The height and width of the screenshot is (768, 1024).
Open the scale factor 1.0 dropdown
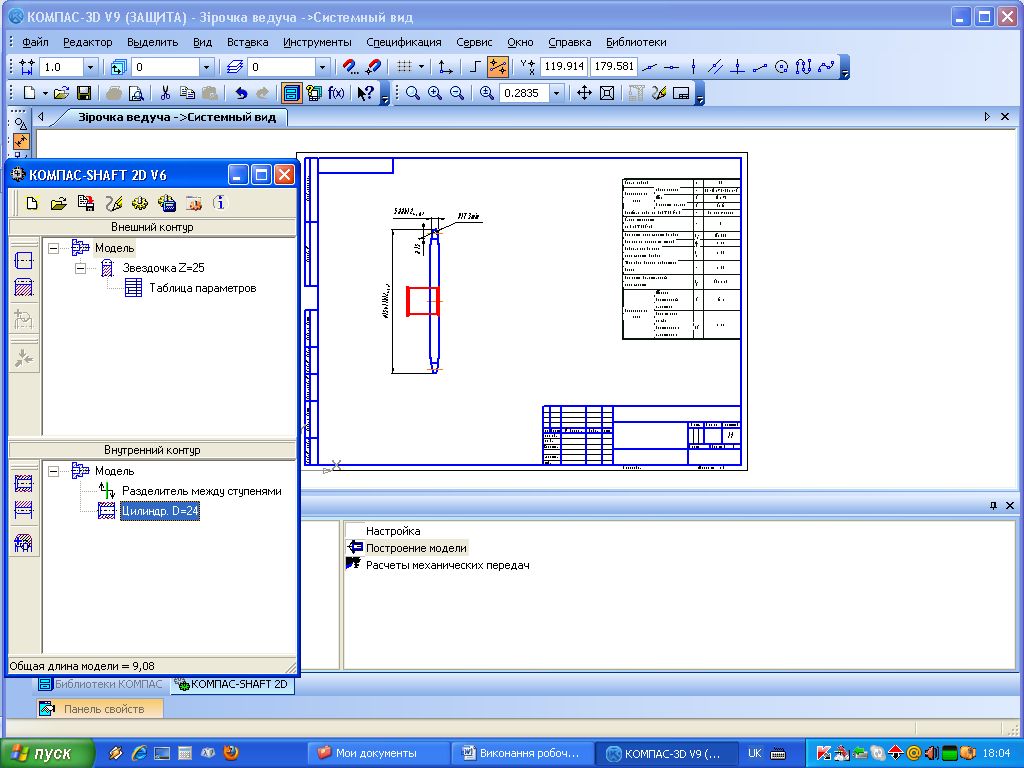coord(90,67)
